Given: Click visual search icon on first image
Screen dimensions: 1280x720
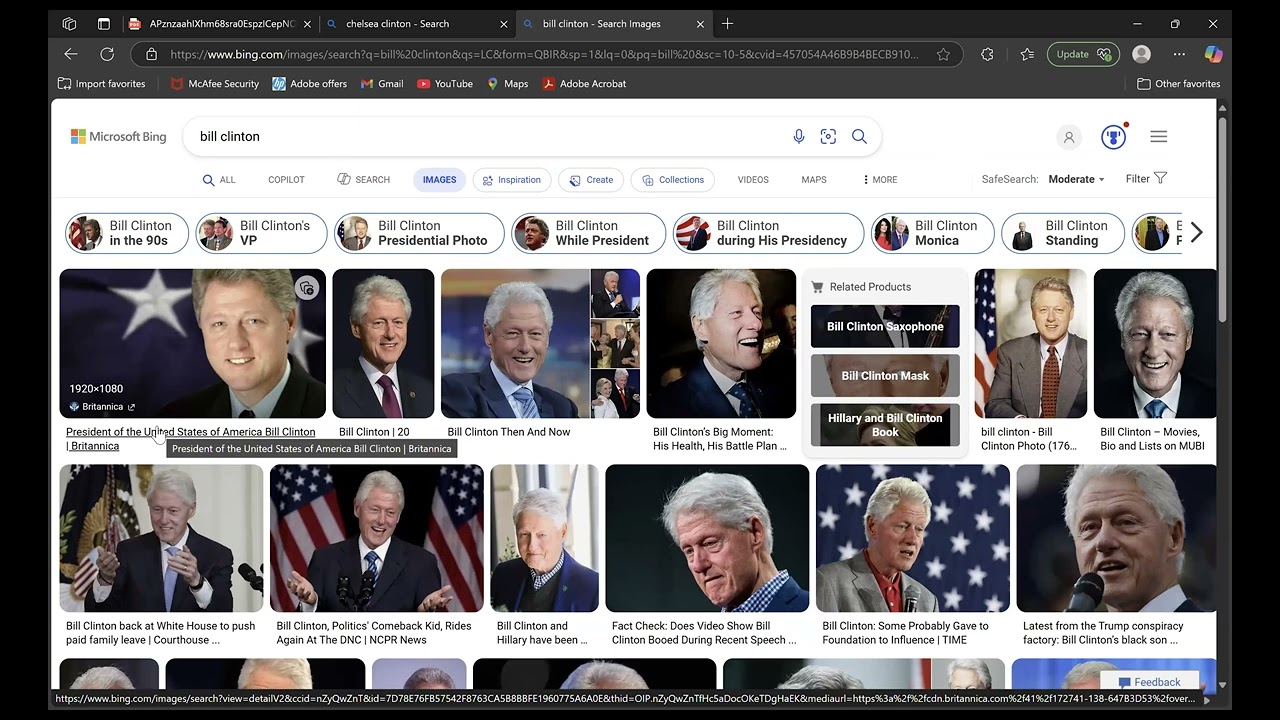Looking at the screenshot, I should (x=307, y=288).
